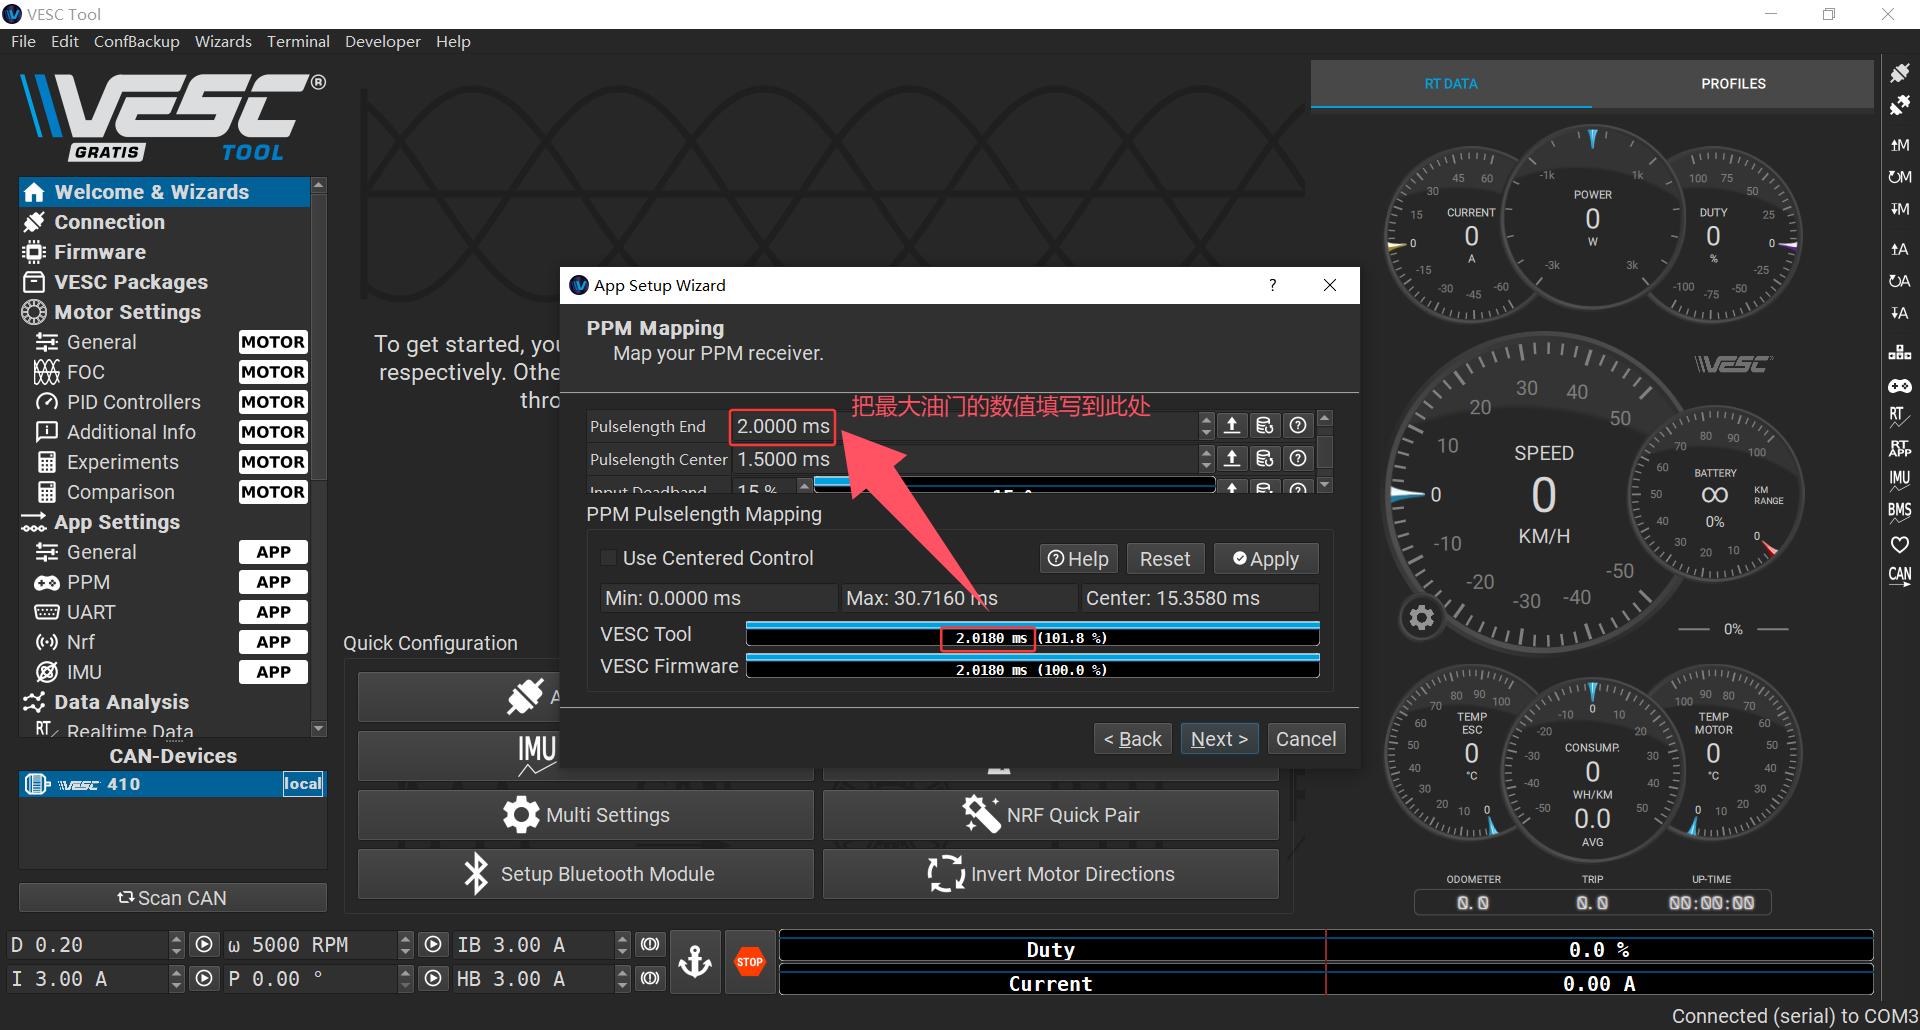1920x1030 pixels.
Task: Toggle the heart alive-packets icon
Action: point(1899,544)
